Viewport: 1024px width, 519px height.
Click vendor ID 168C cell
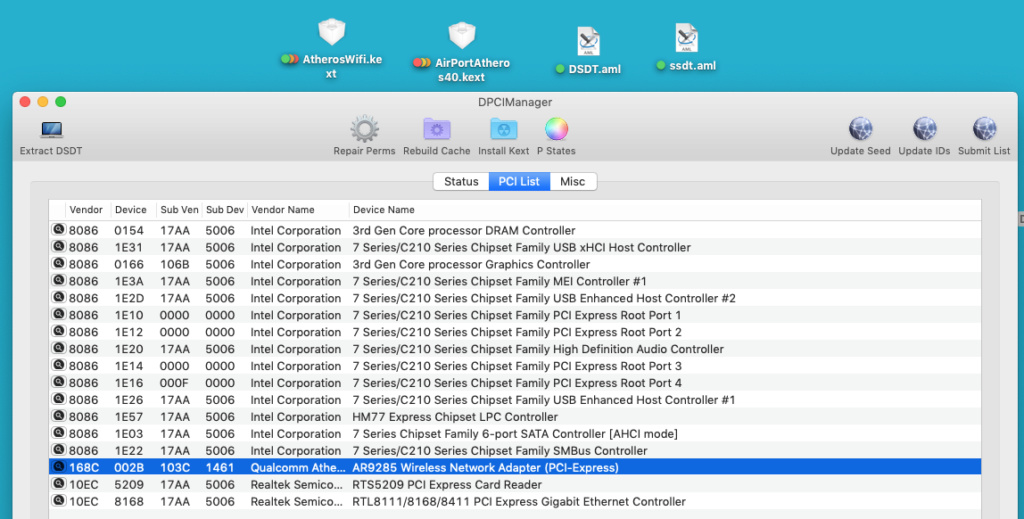tap(83, 467)
